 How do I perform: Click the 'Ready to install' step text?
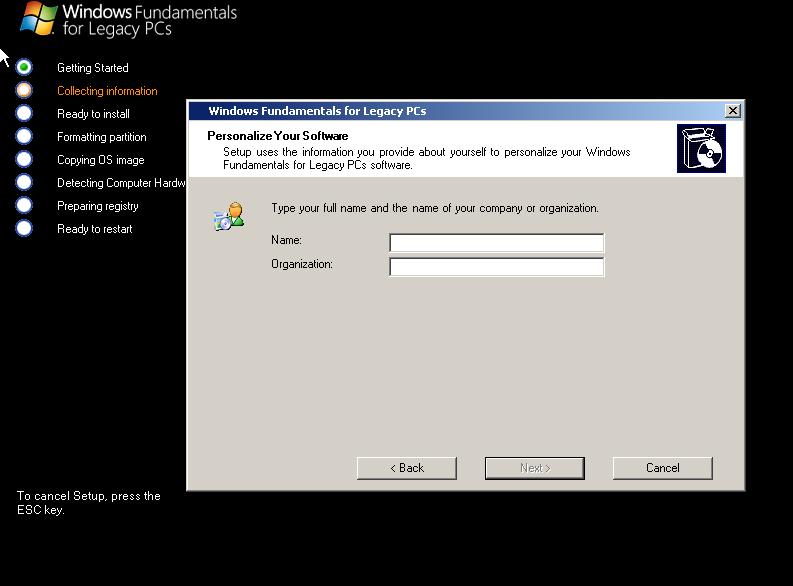pos(93,114)
